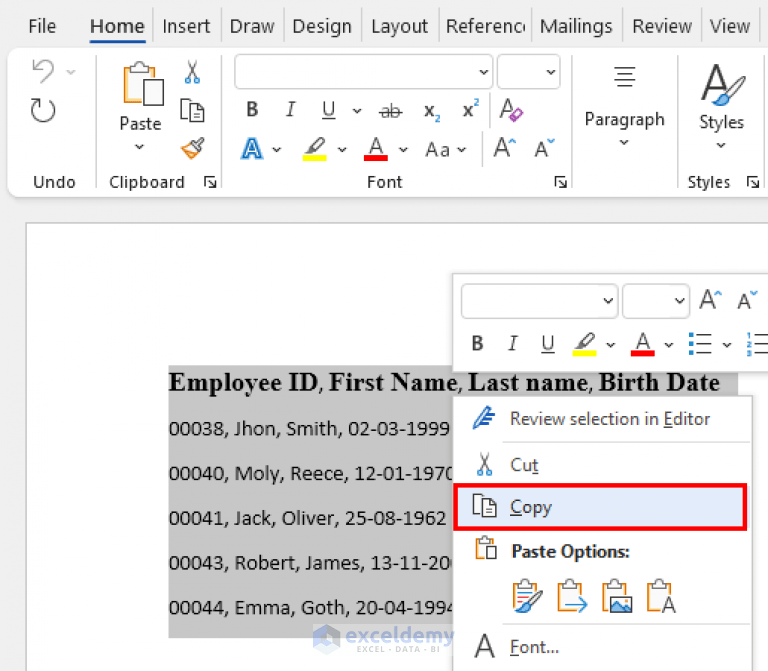Open ribbon font name combo box
The width and height of the screenshot is (768, 671).
click(x=363, y=72)
